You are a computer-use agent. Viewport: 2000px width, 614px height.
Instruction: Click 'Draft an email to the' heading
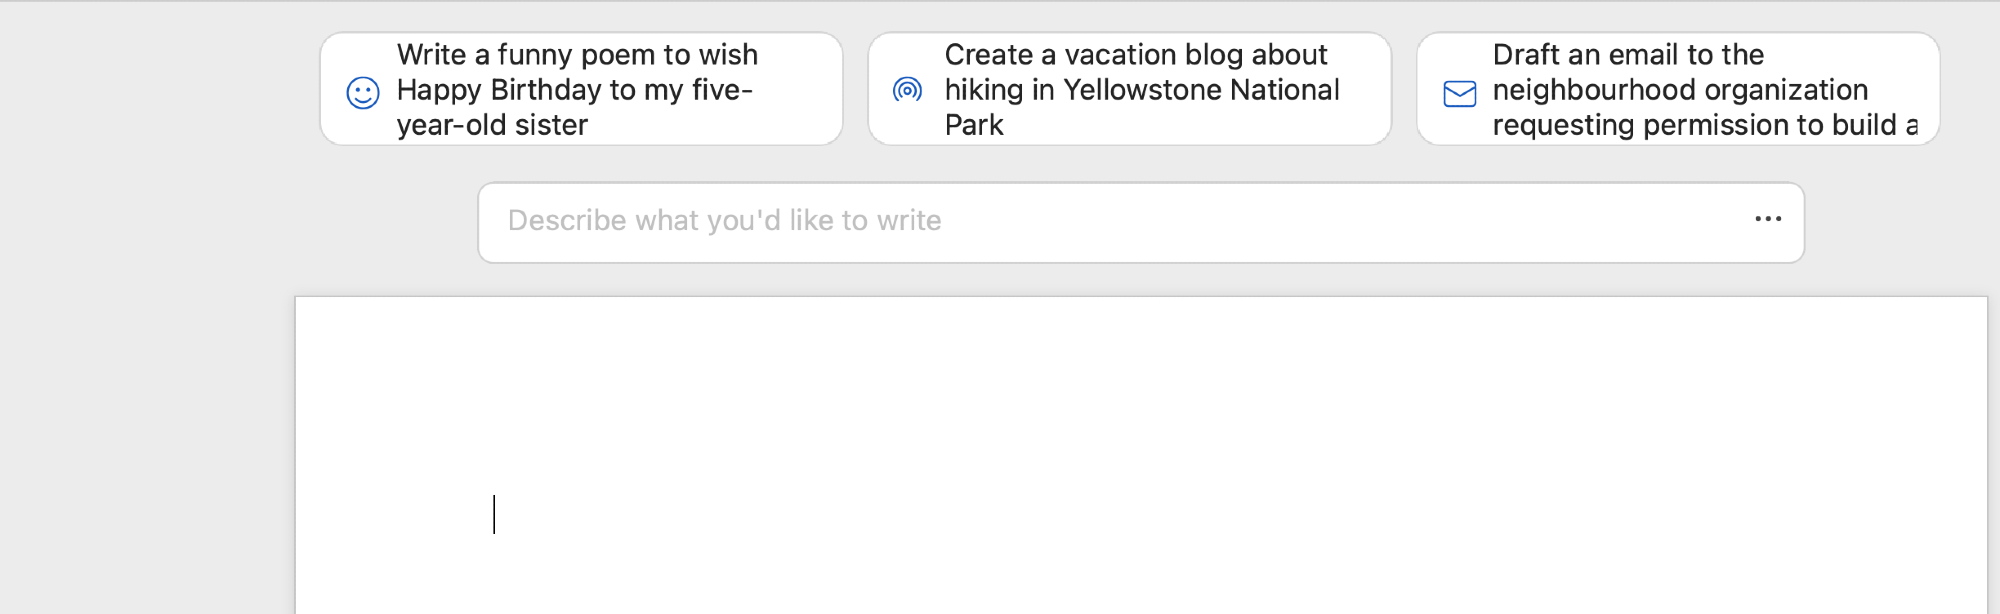[x=1627, y=54]
